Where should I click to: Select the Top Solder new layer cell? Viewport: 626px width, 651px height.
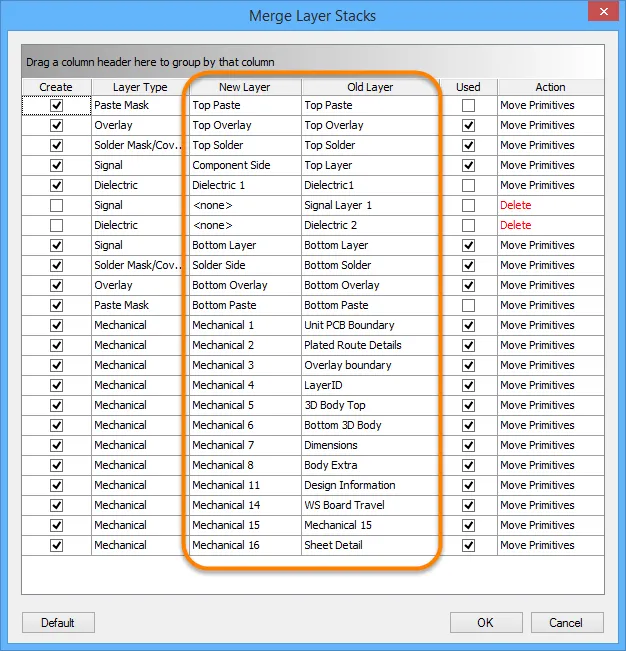(x=245, y=145)
